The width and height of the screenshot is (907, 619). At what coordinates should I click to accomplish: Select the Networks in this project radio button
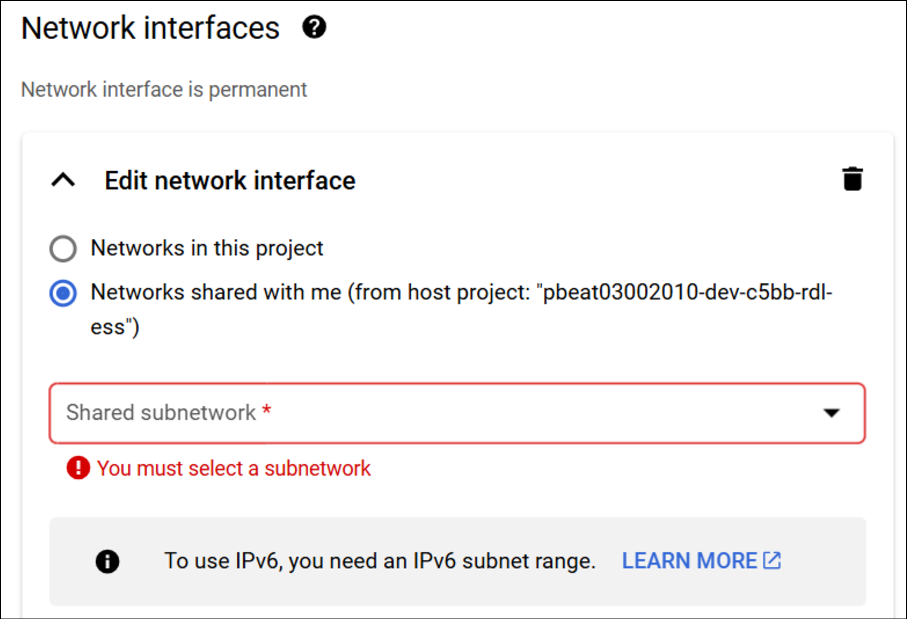click(x=63, y=248)
